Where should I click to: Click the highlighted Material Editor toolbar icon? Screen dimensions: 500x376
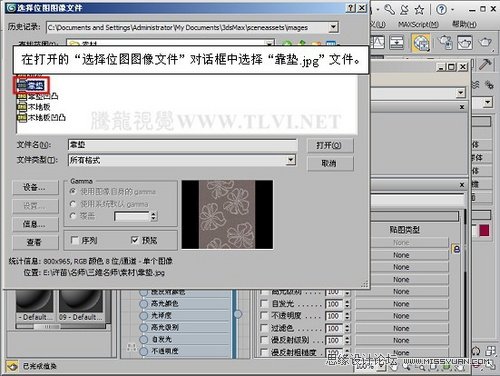(421, 43)
